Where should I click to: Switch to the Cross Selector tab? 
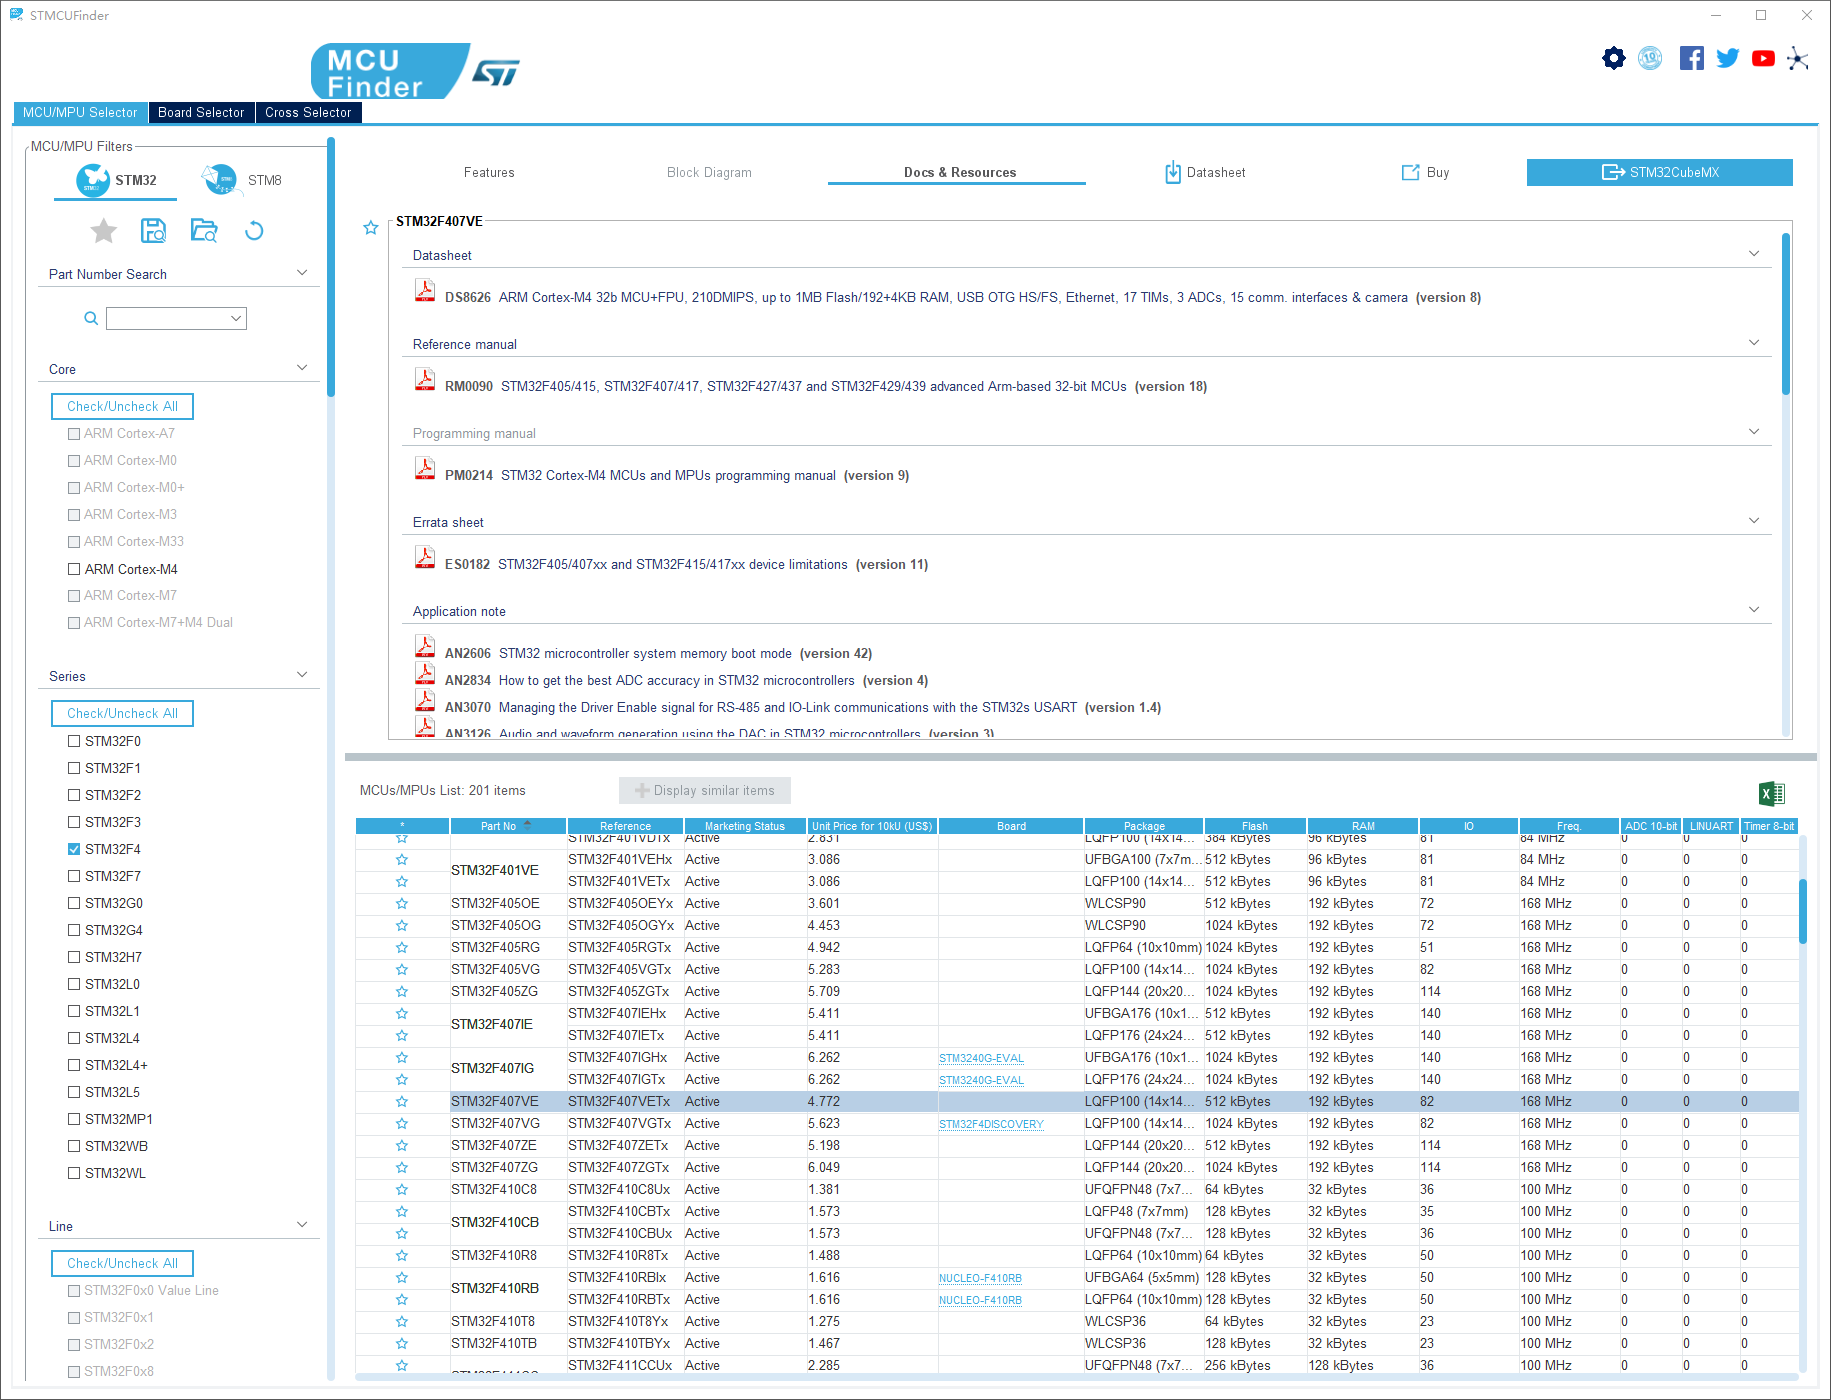(x=308, y=113)
